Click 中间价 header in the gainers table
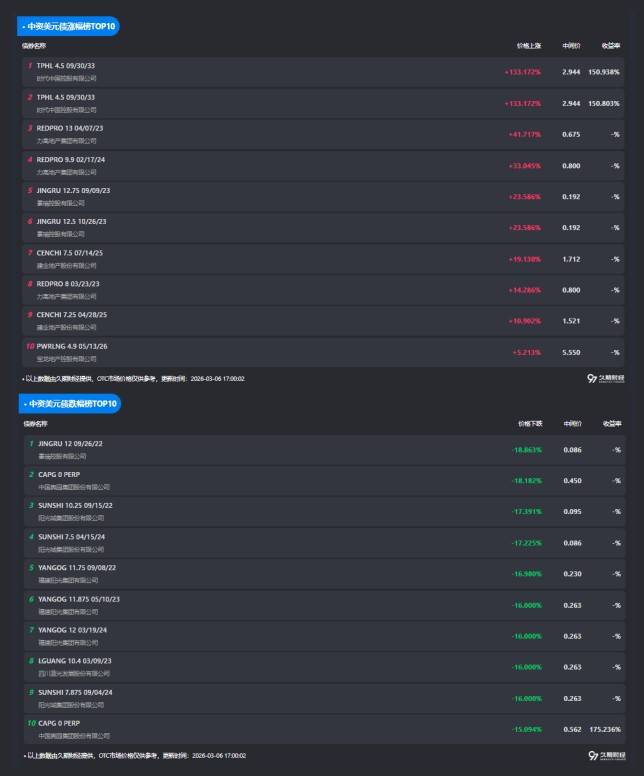The image size is (644, 776). click(x=571, y=46)
